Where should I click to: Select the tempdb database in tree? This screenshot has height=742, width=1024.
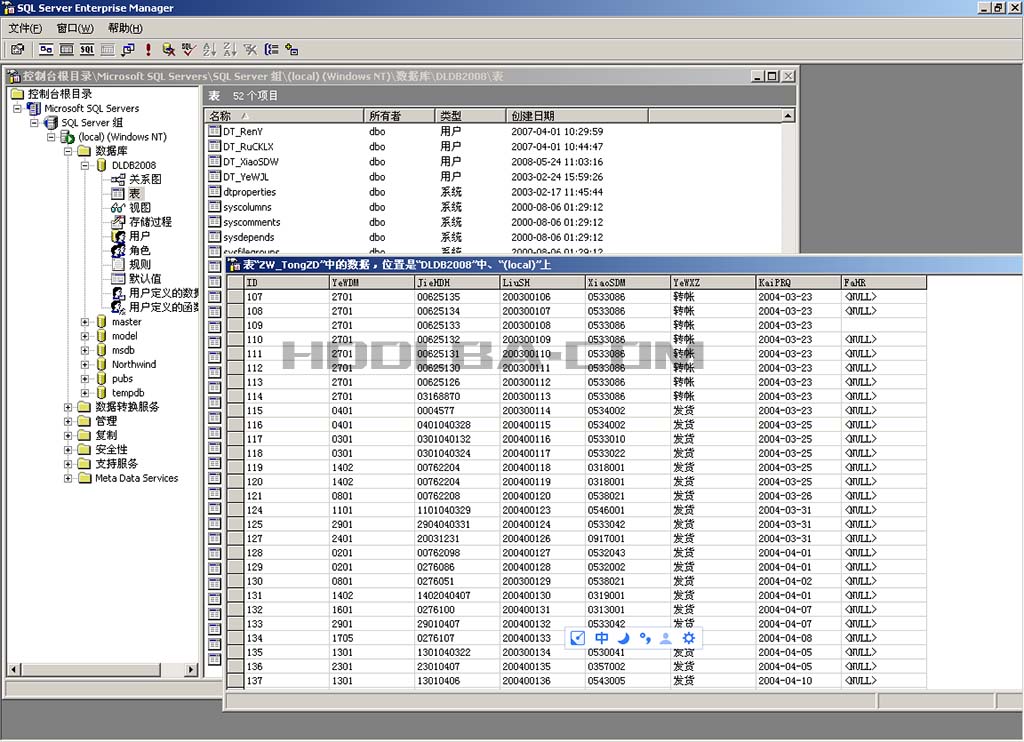[128, 393]
